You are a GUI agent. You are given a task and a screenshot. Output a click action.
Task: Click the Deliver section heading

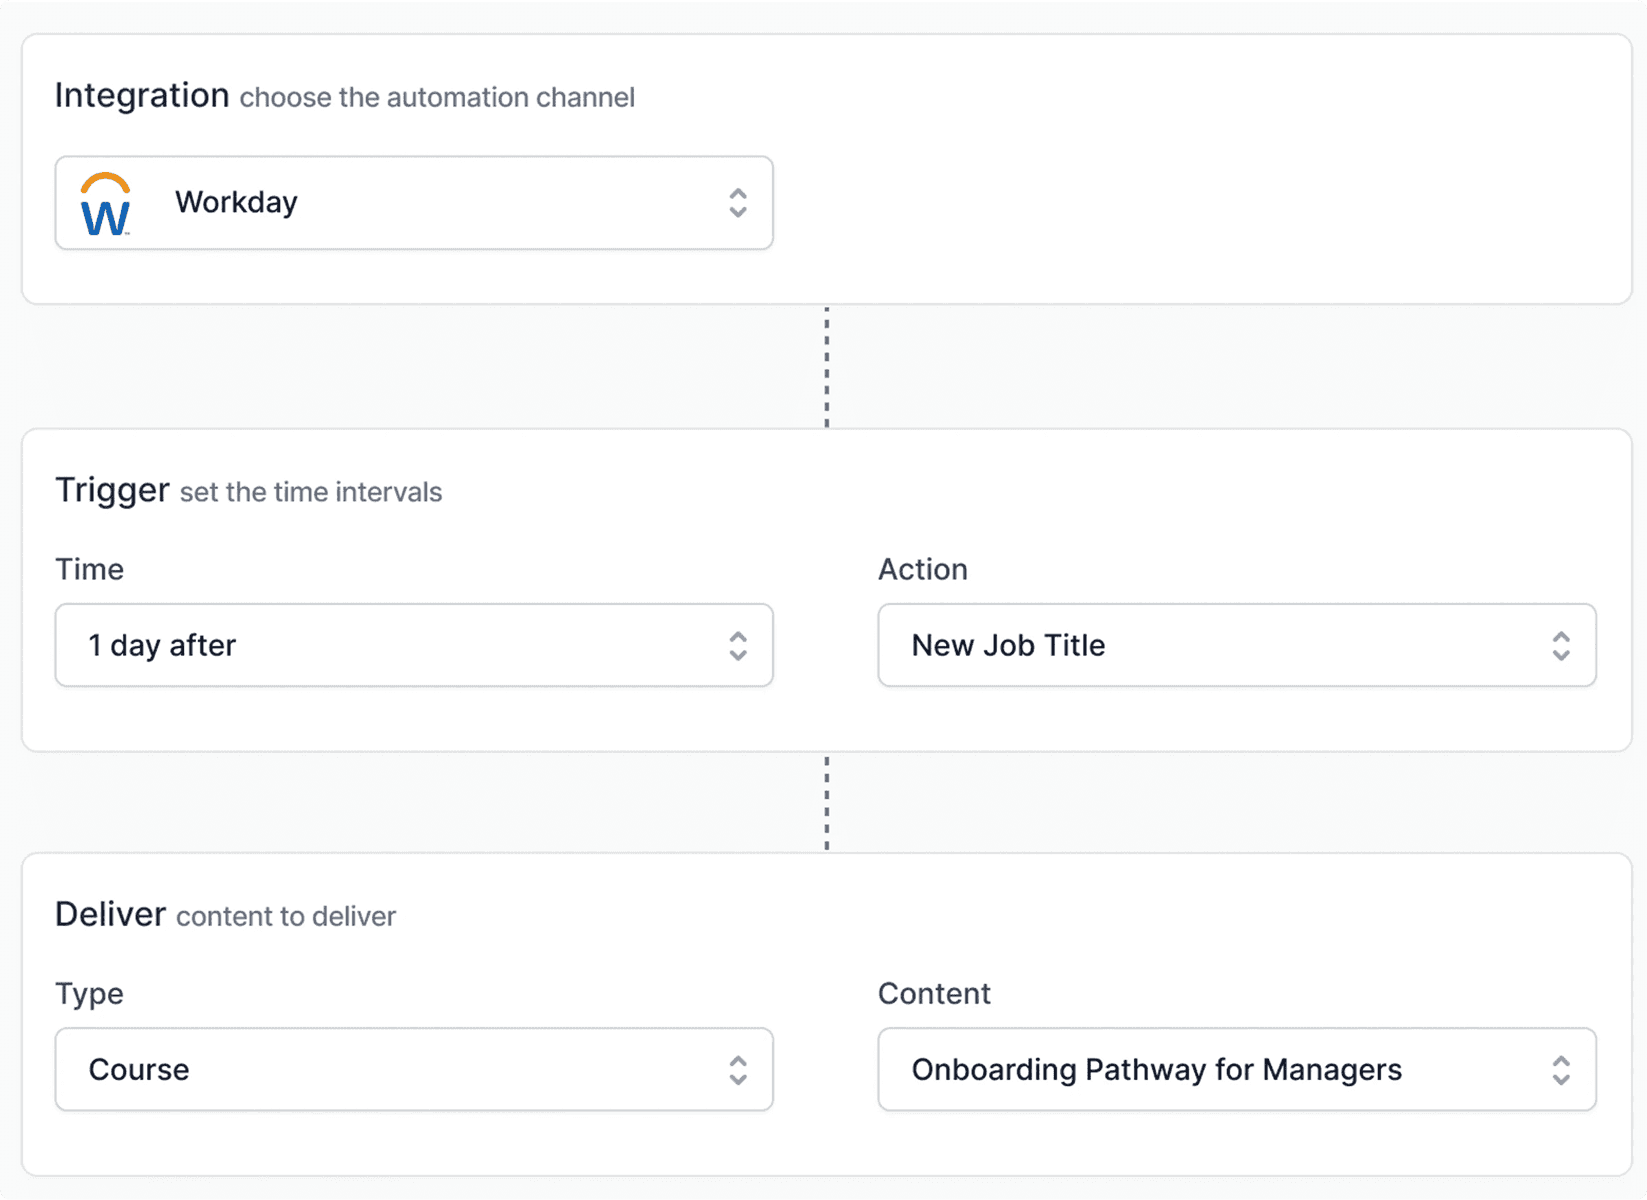[110, 915]
